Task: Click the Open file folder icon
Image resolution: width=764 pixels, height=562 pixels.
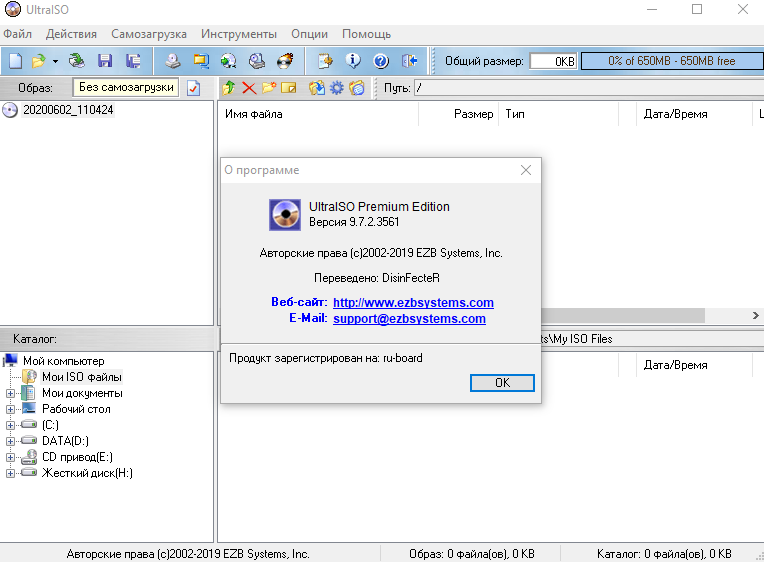Action: tap(38, 61)
